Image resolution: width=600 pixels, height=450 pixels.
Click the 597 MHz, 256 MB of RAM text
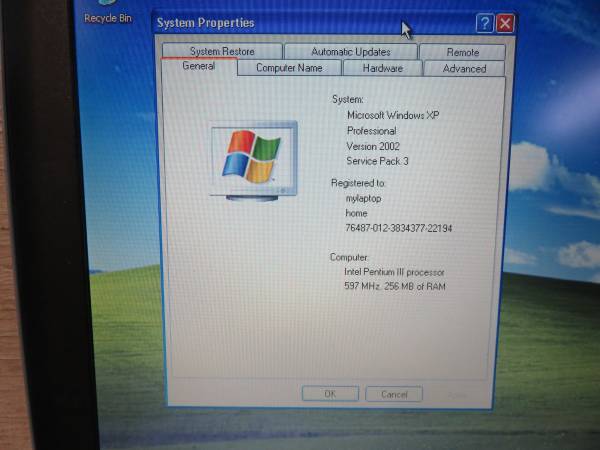[394, 287]
